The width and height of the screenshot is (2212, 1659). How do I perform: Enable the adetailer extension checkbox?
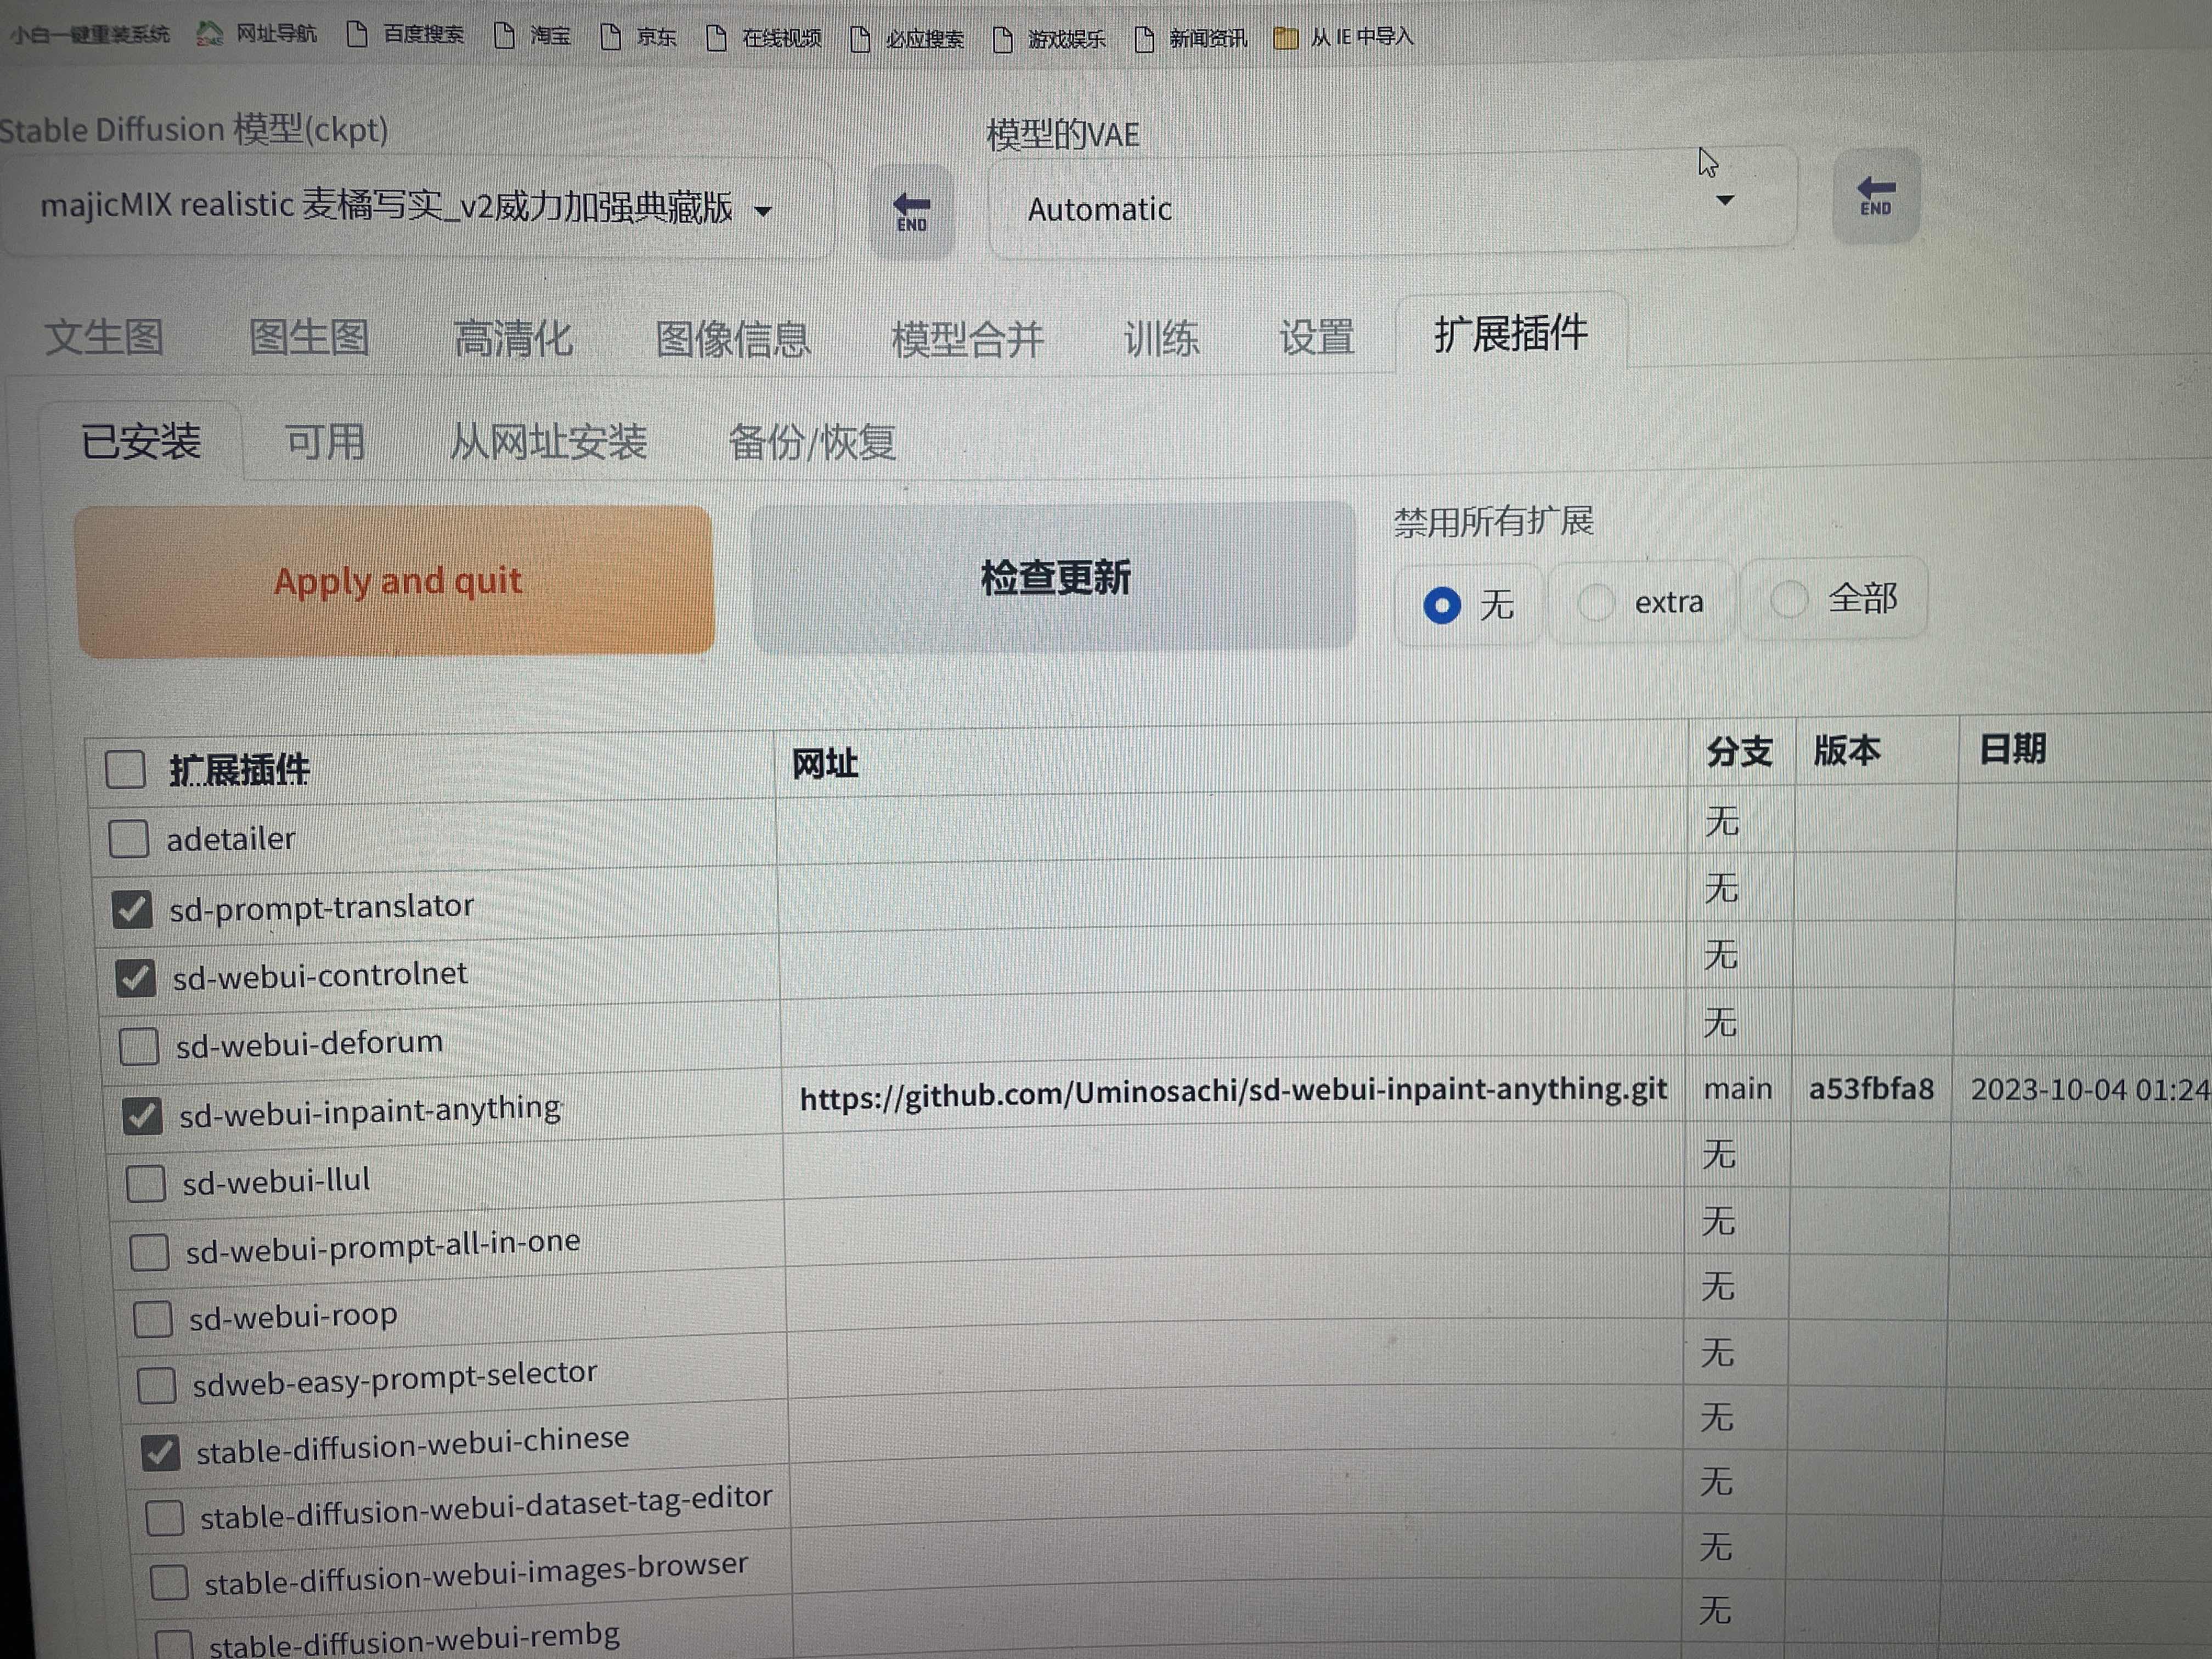(129, 839)
